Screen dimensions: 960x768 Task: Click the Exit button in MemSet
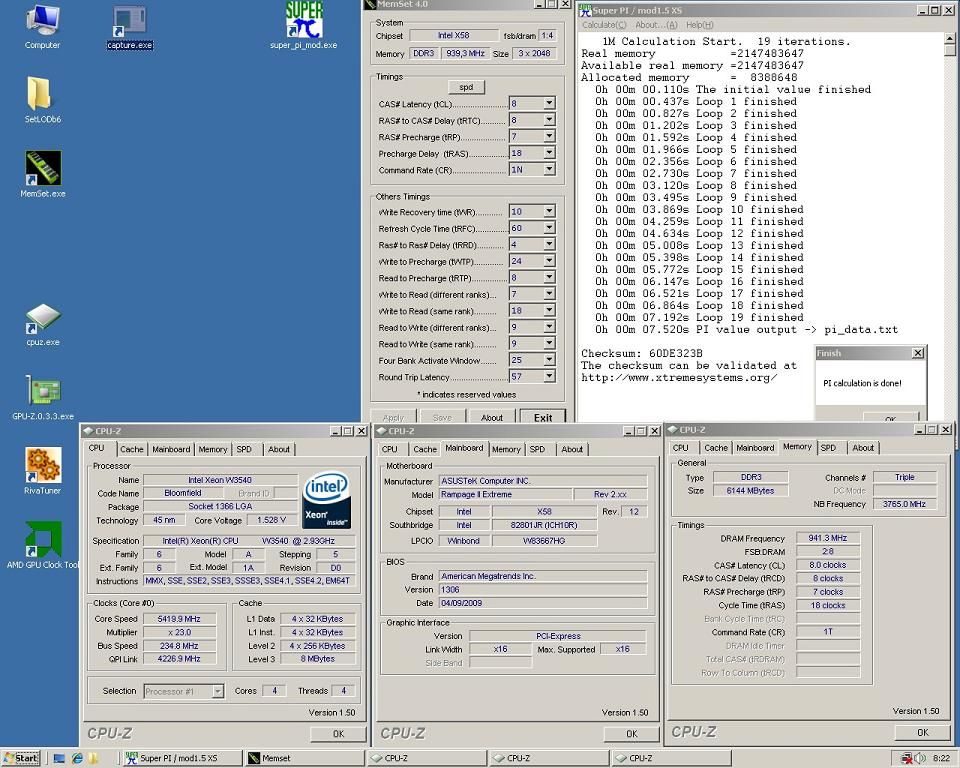[x=542, y=417]
